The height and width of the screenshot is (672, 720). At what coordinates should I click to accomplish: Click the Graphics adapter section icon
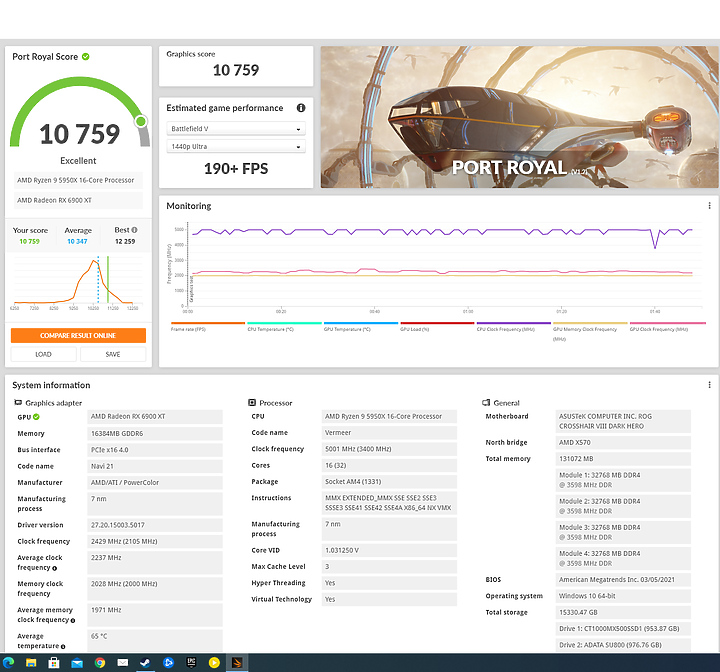click(18, 403)
